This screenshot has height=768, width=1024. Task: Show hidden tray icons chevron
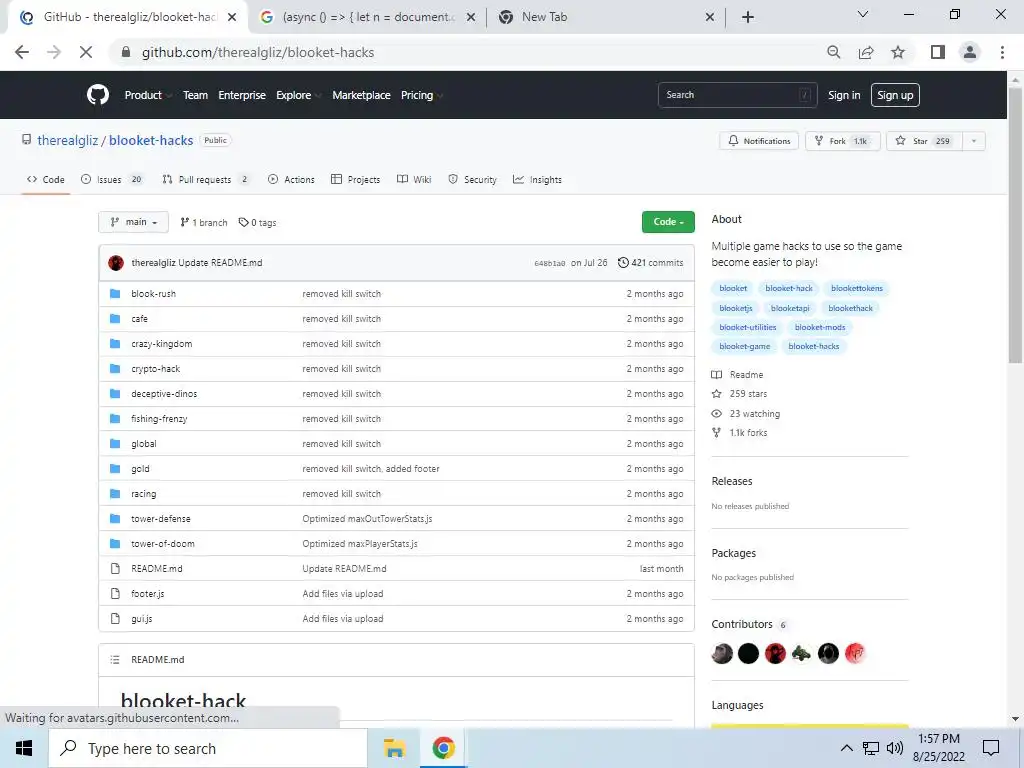846,748
